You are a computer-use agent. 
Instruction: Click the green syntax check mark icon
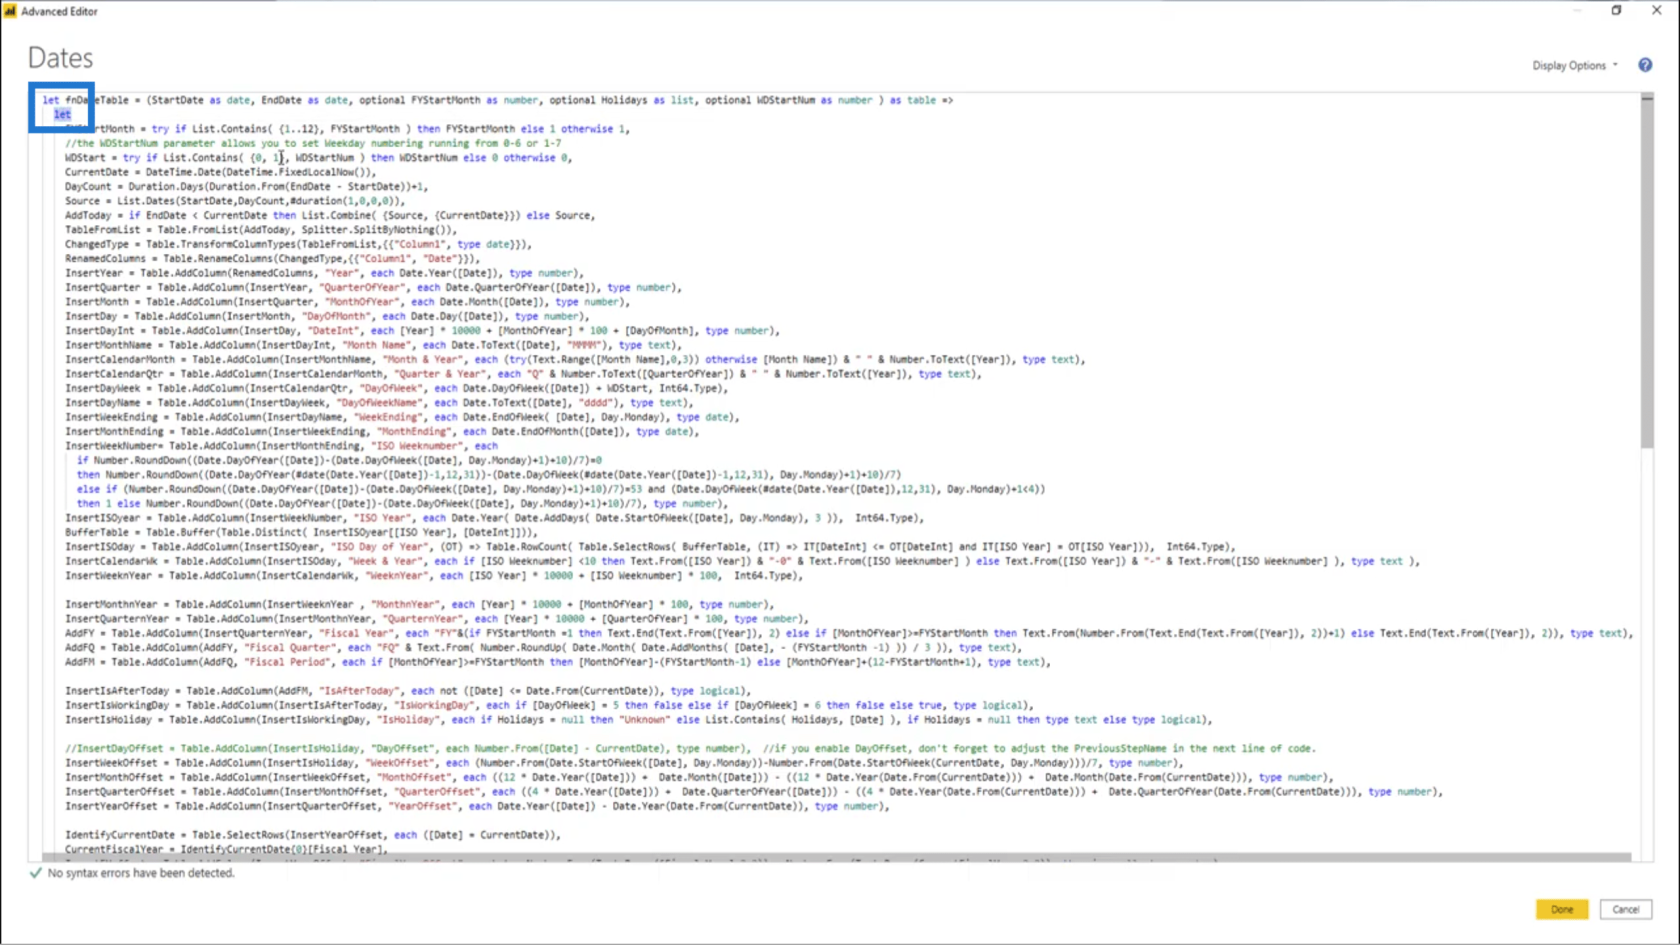(x=36, y=873)
